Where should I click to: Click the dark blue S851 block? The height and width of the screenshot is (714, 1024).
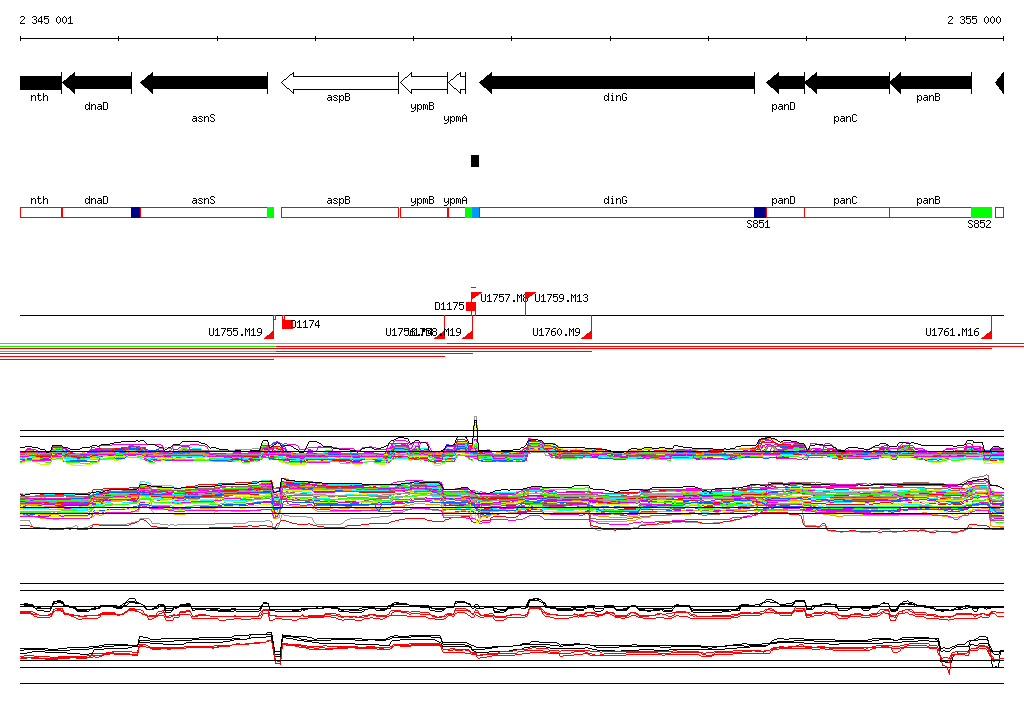(x=760, y=212)
